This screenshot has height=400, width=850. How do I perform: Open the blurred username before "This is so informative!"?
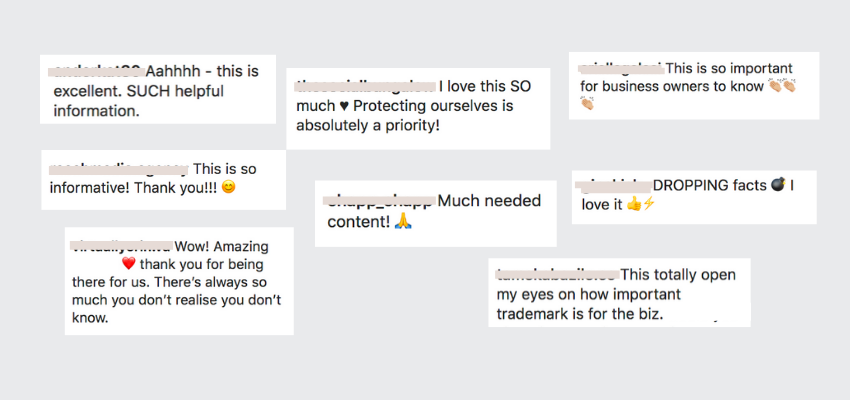(x=117, y=168)
